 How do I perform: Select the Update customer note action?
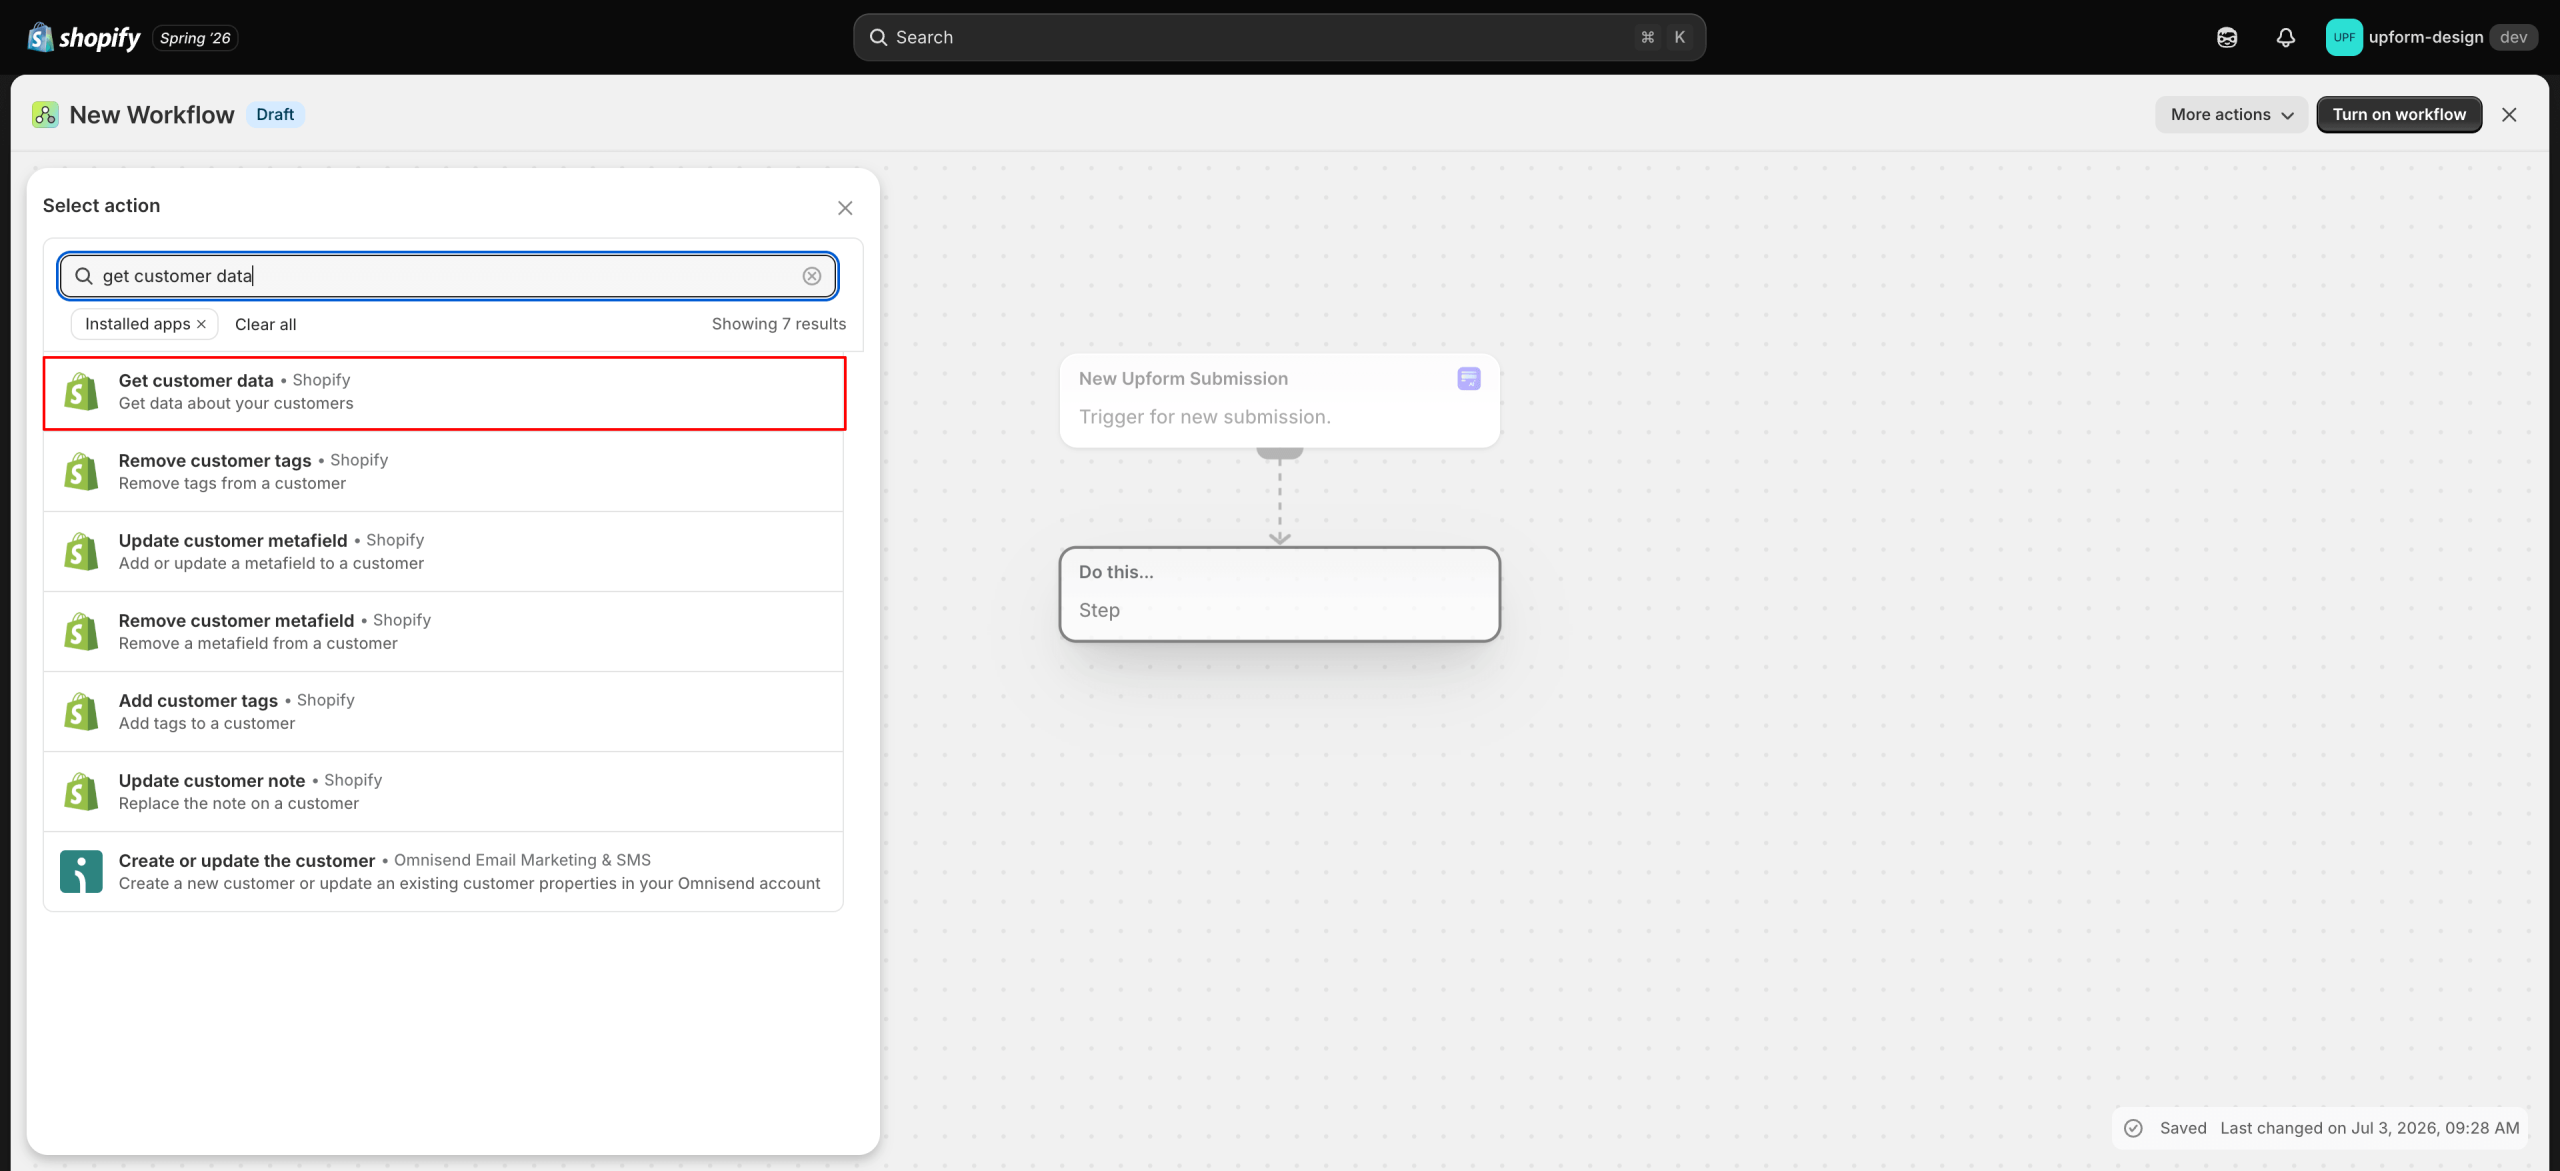point(443,791)
